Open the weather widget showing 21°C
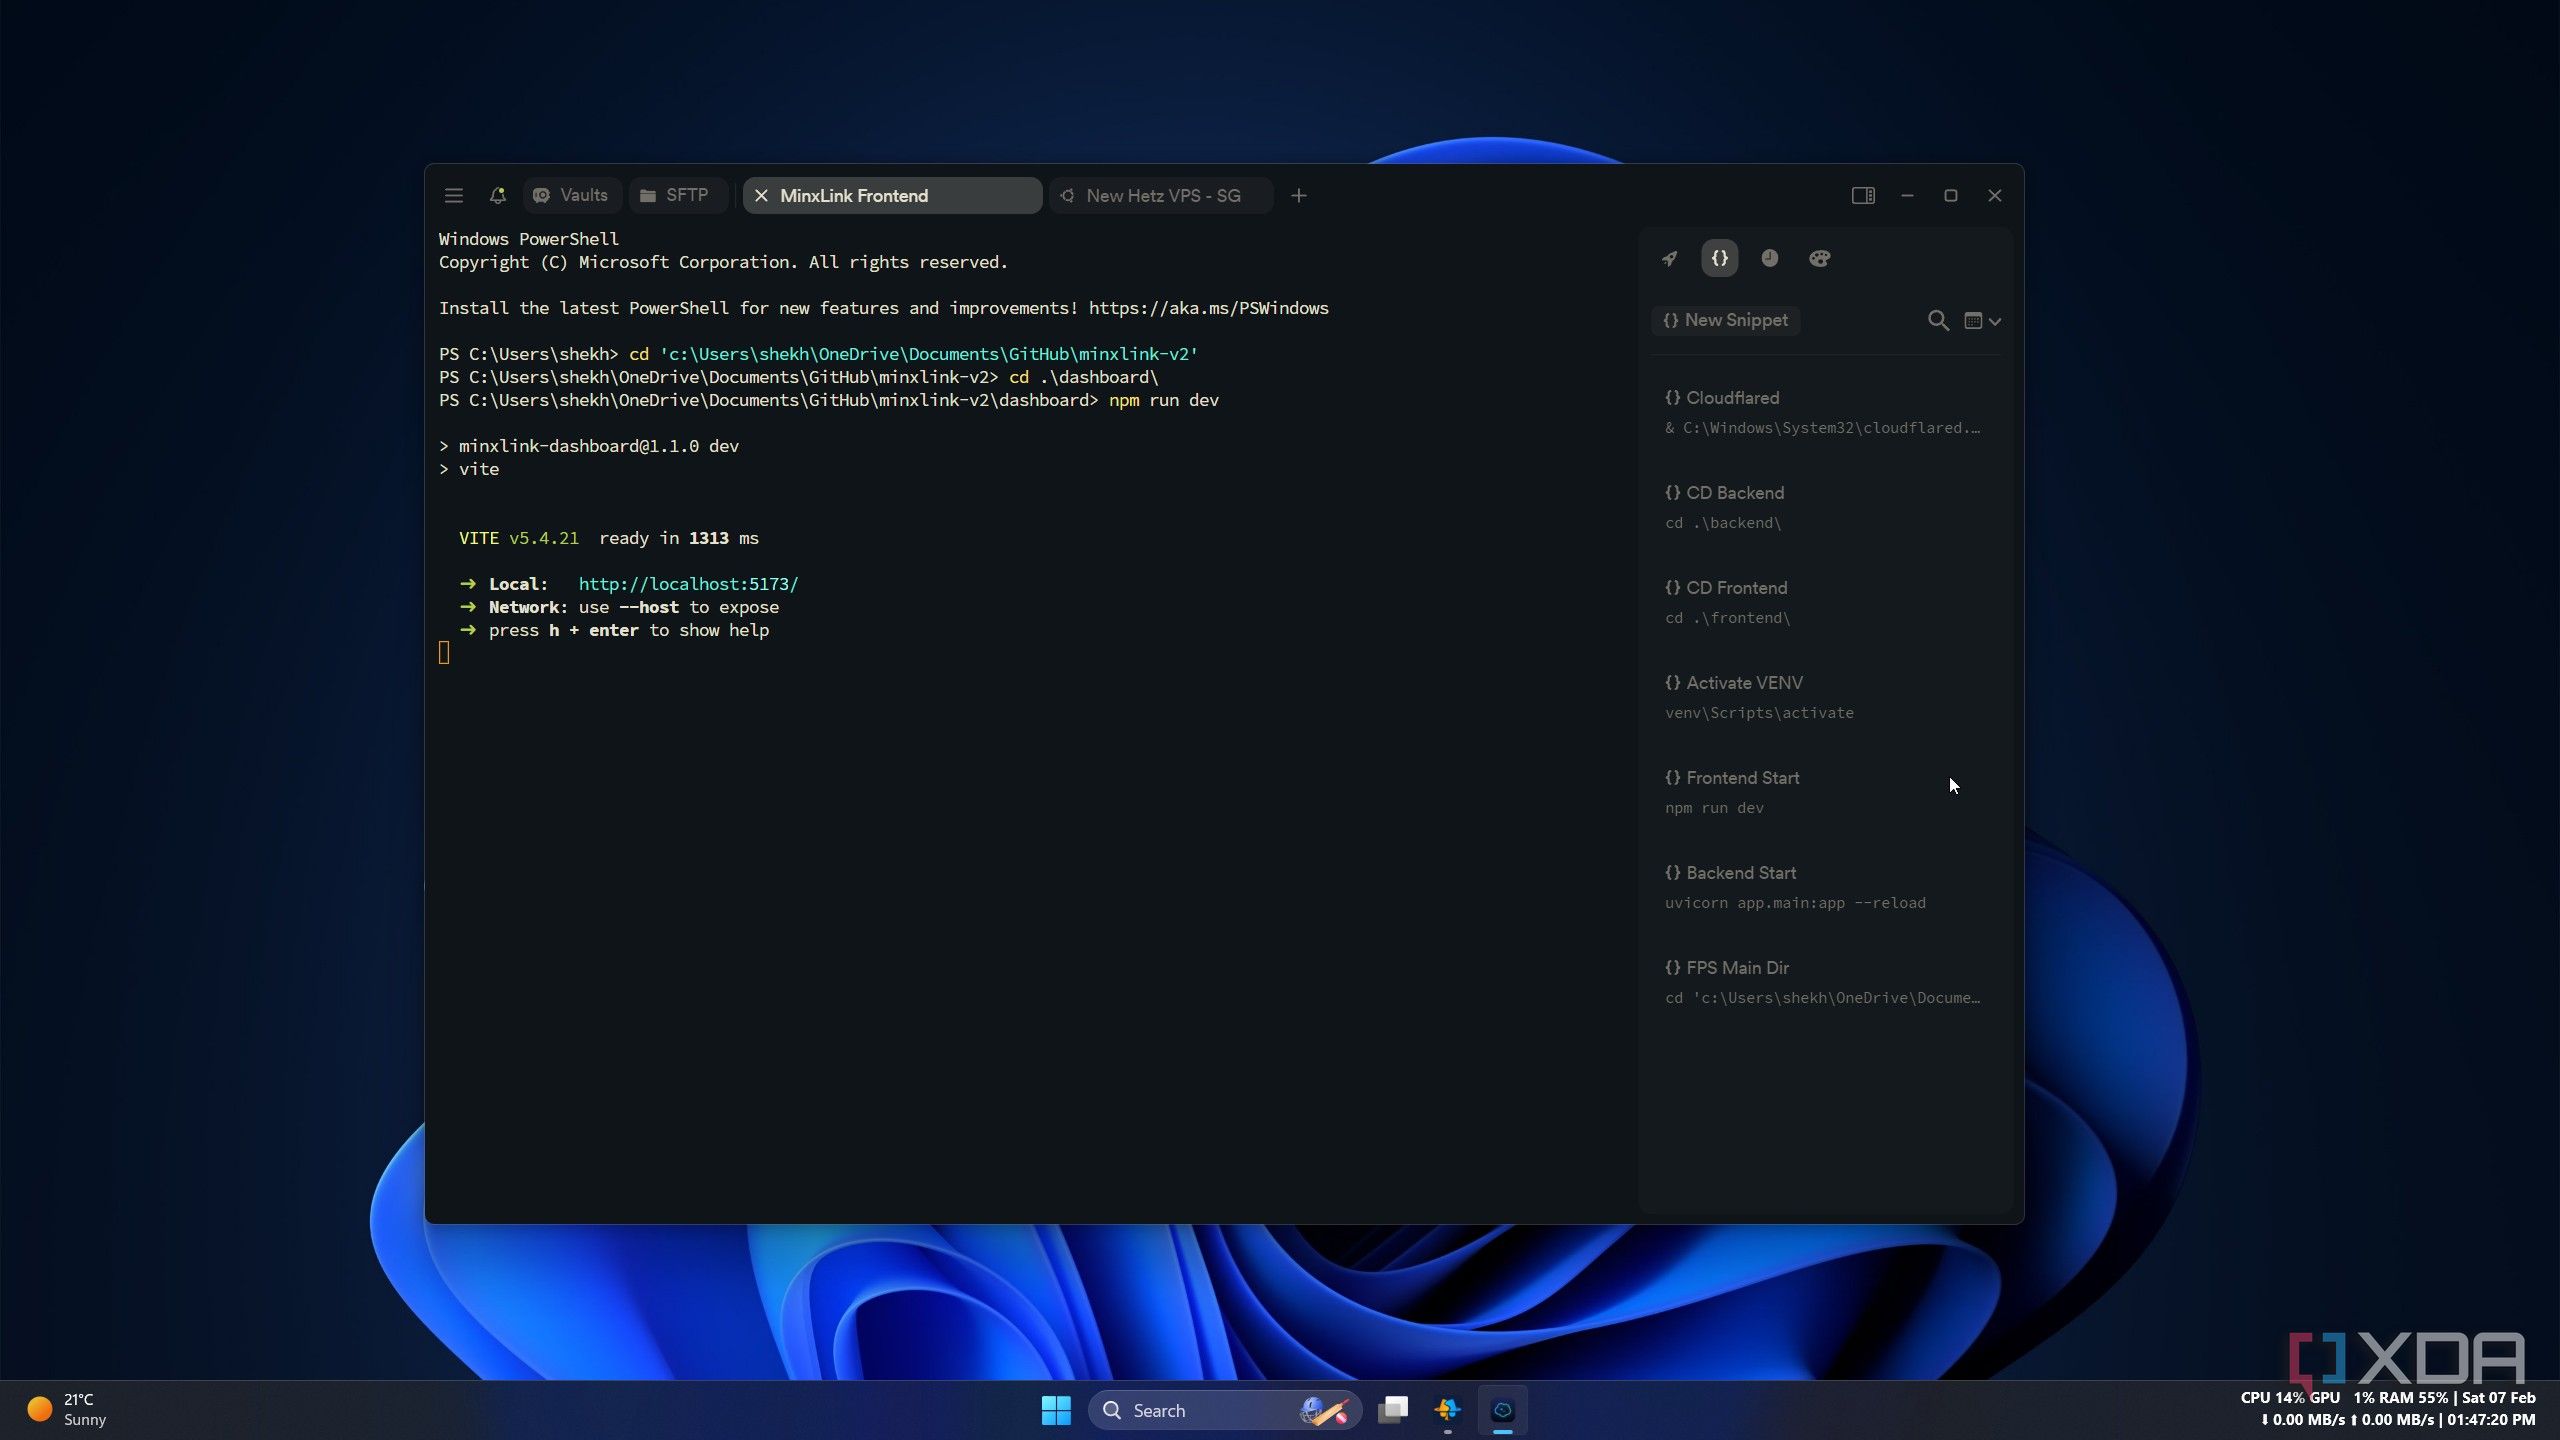2560x1440 pixels. (x=67, y=1410)
